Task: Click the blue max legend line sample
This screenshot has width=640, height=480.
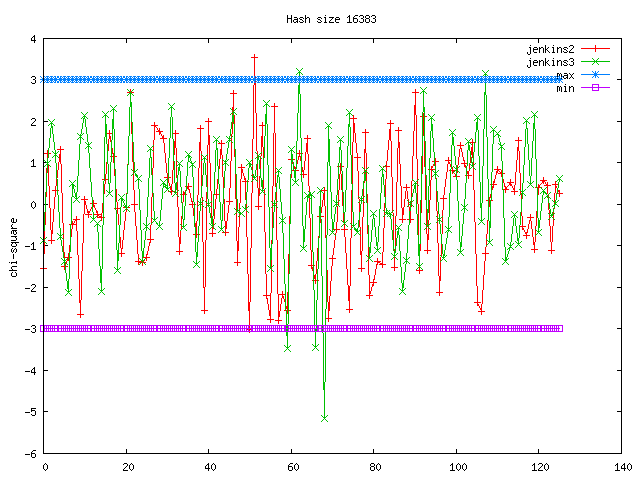Action: (595, 75)
